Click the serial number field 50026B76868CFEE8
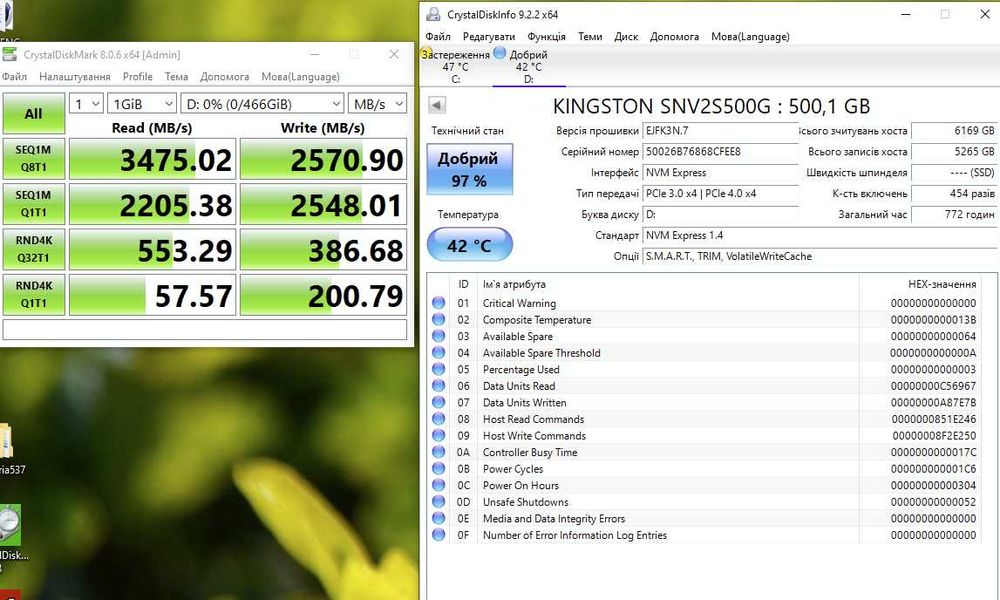This screenshot has height=600, width=1000. coord(720,152)
